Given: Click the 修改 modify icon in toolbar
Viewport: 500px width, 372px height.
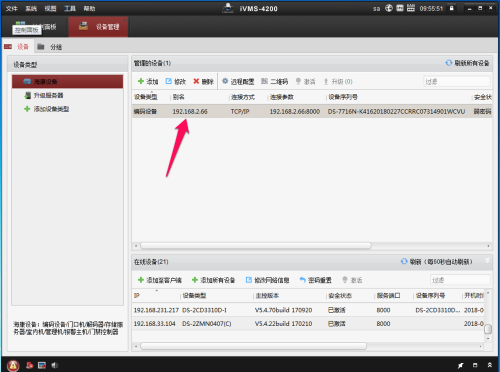Looking at the screenshot, I should click(169, 81).
